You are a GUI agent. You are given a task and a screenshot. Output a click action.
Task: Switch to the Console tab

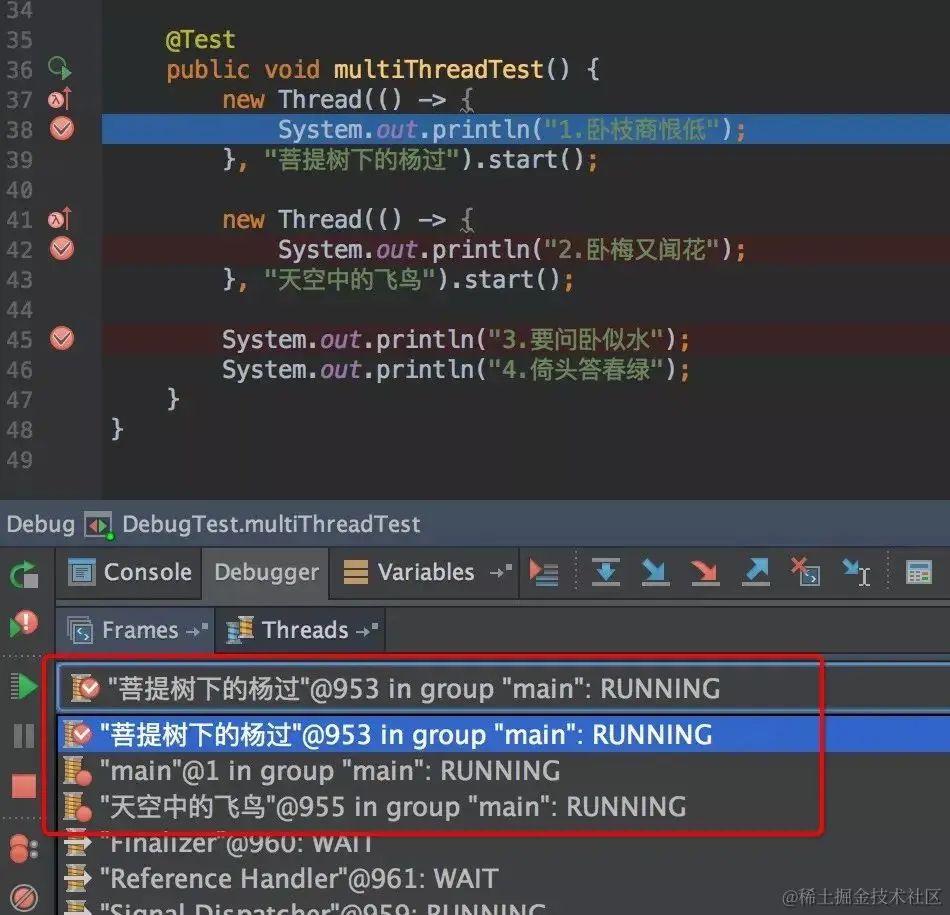130,572
